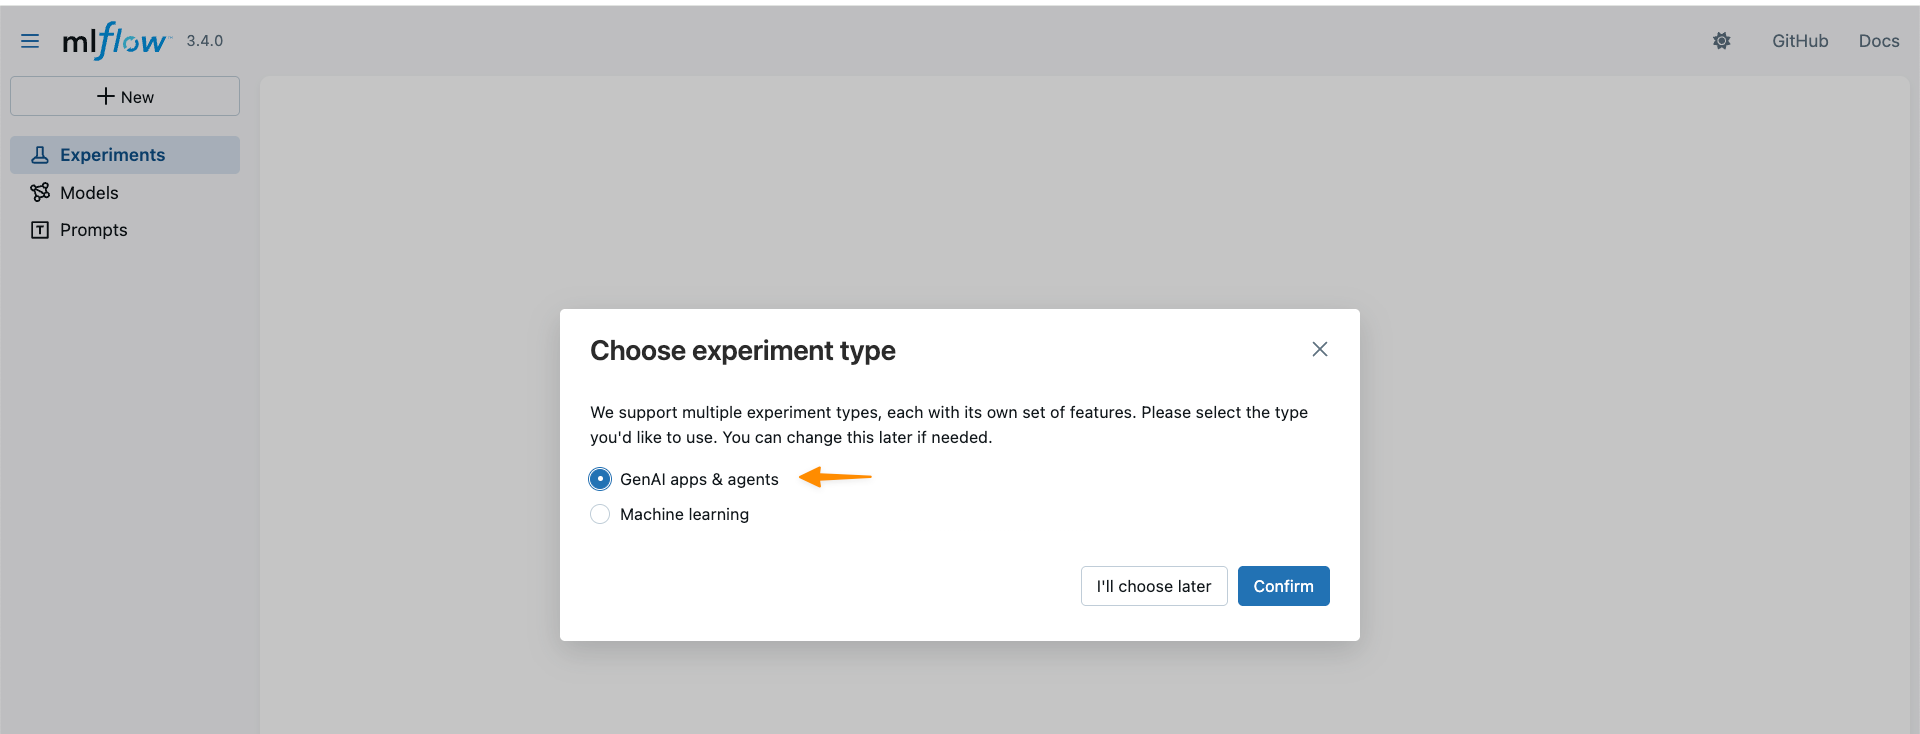The image size is (1920, 734).
Task: Navigate to the Models page label
Action: pos(89,193)
